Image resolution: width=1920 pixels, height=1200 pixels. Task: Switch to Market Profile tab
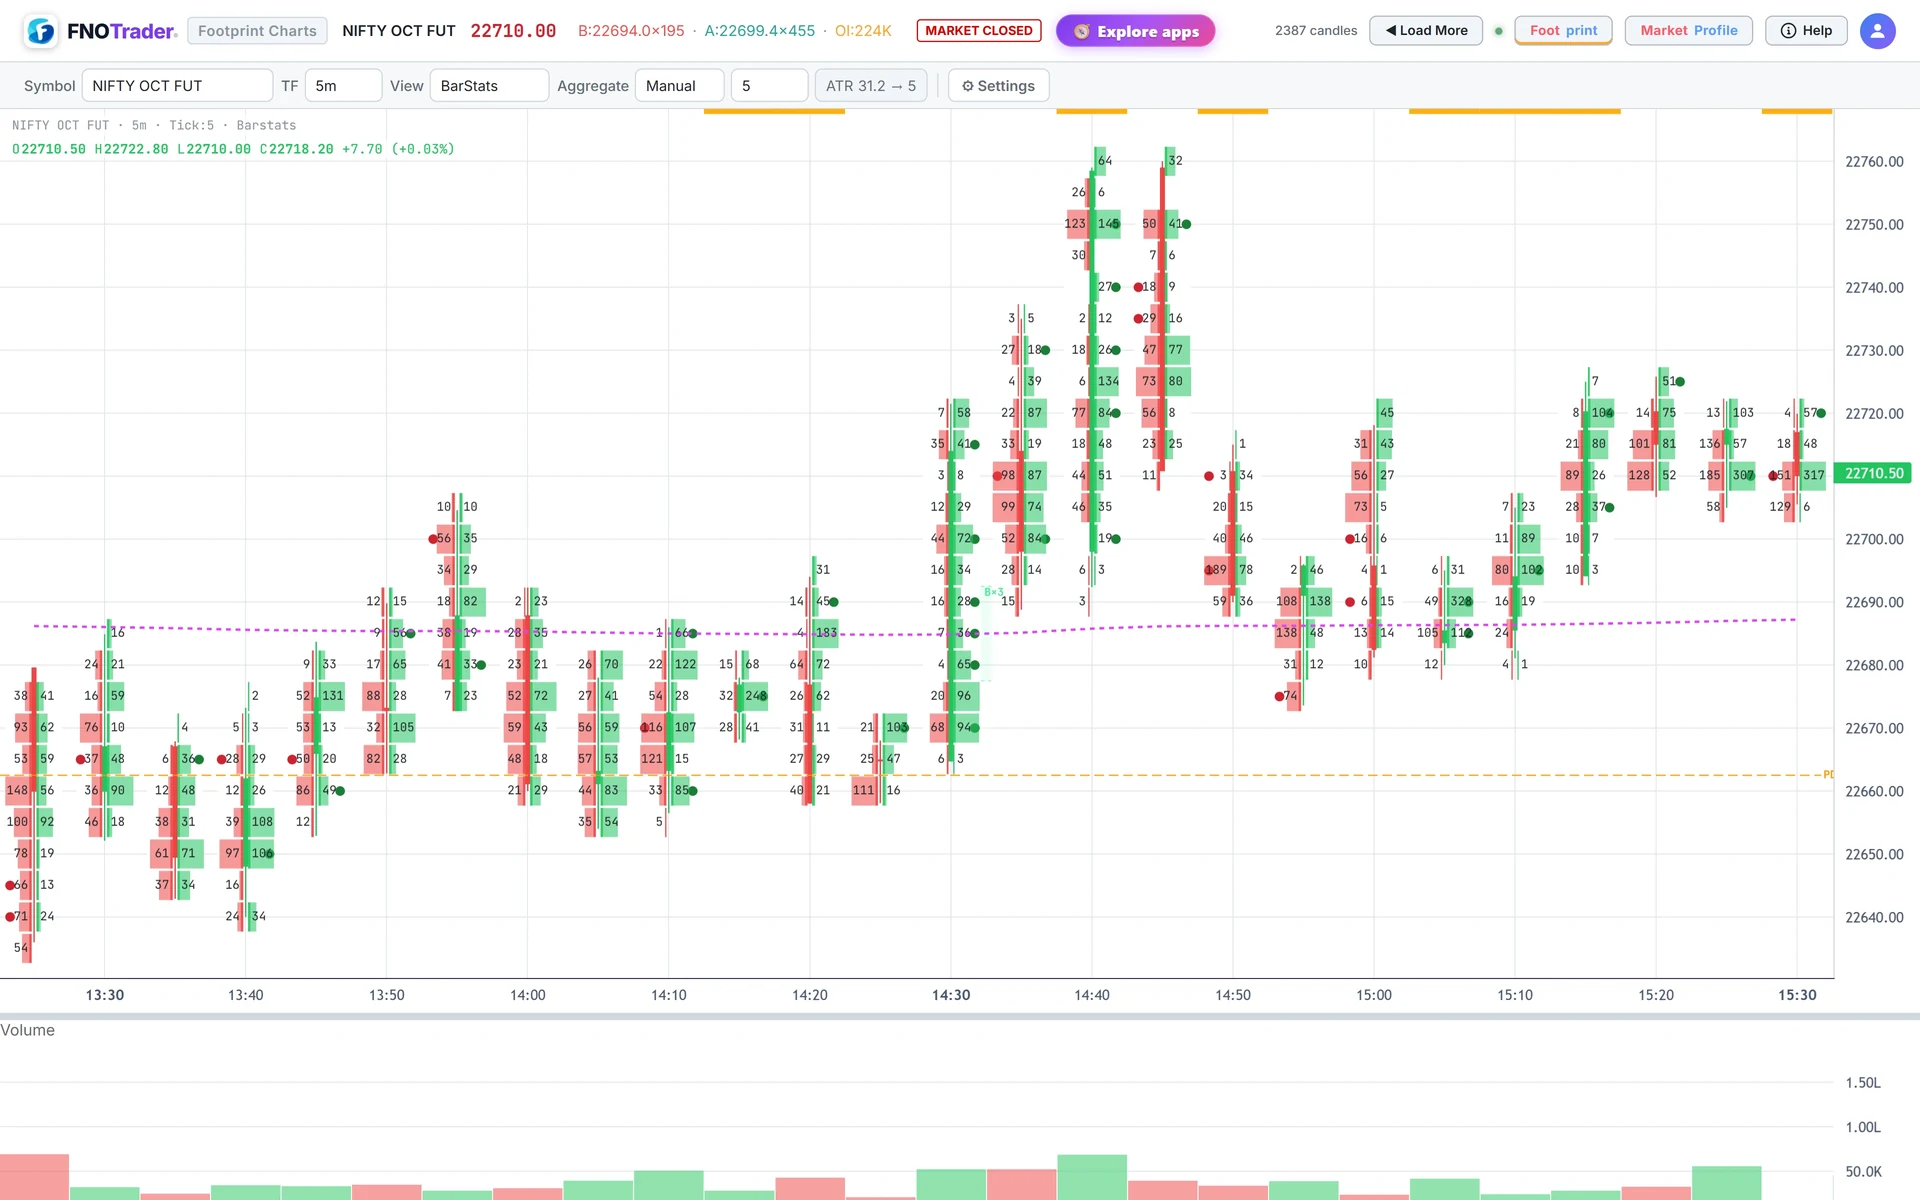1688,31
